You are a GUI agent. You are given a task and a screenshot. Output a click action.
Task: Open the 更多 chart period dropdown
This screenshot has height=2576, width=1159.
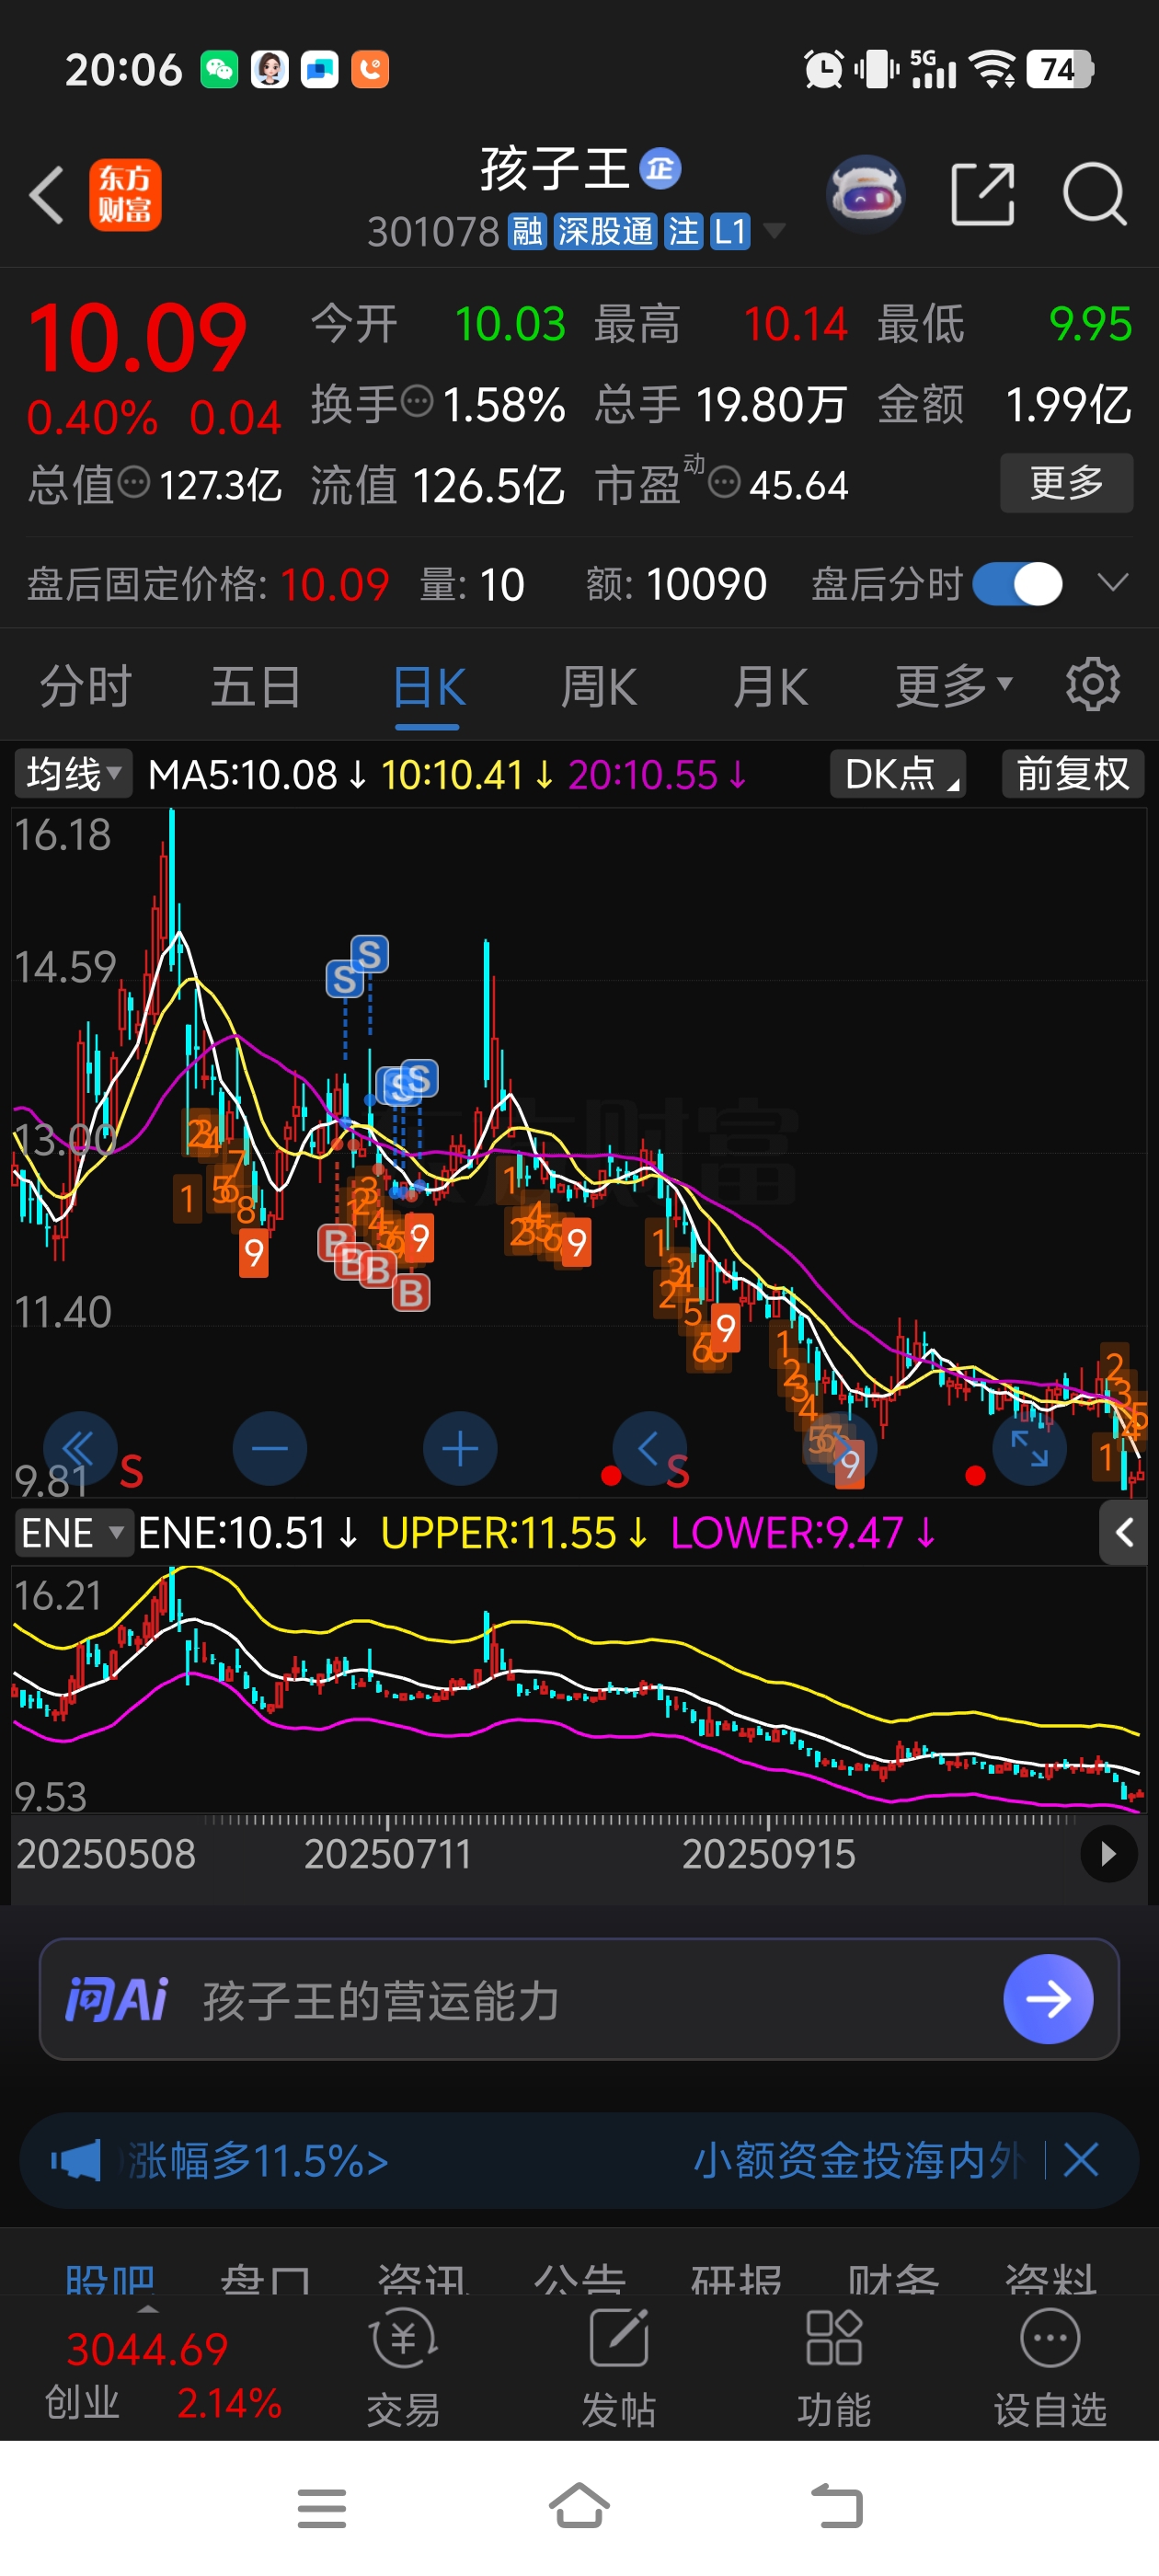(x=954, y=687)
